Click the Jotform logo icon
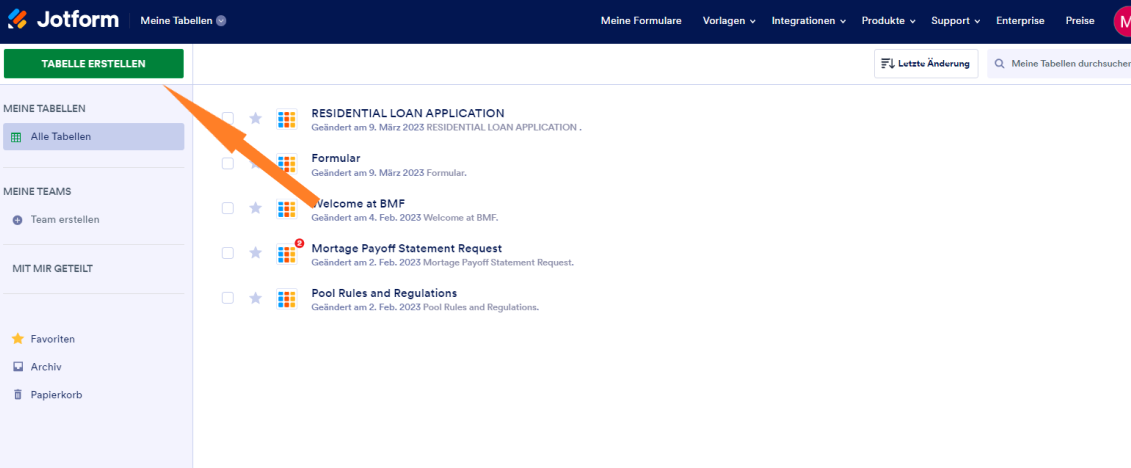 point(17,19)
